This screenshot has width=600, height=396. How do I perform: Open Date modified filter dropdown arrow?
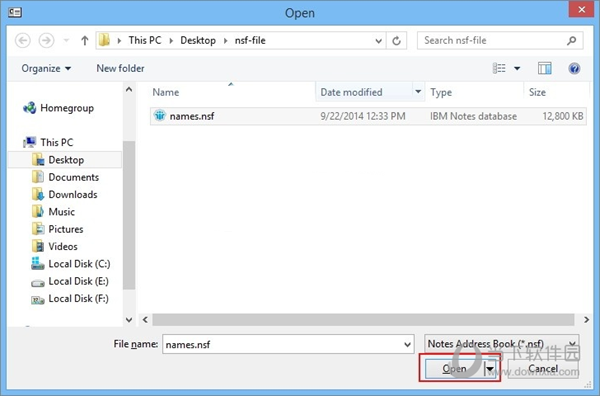pos(418,92)
